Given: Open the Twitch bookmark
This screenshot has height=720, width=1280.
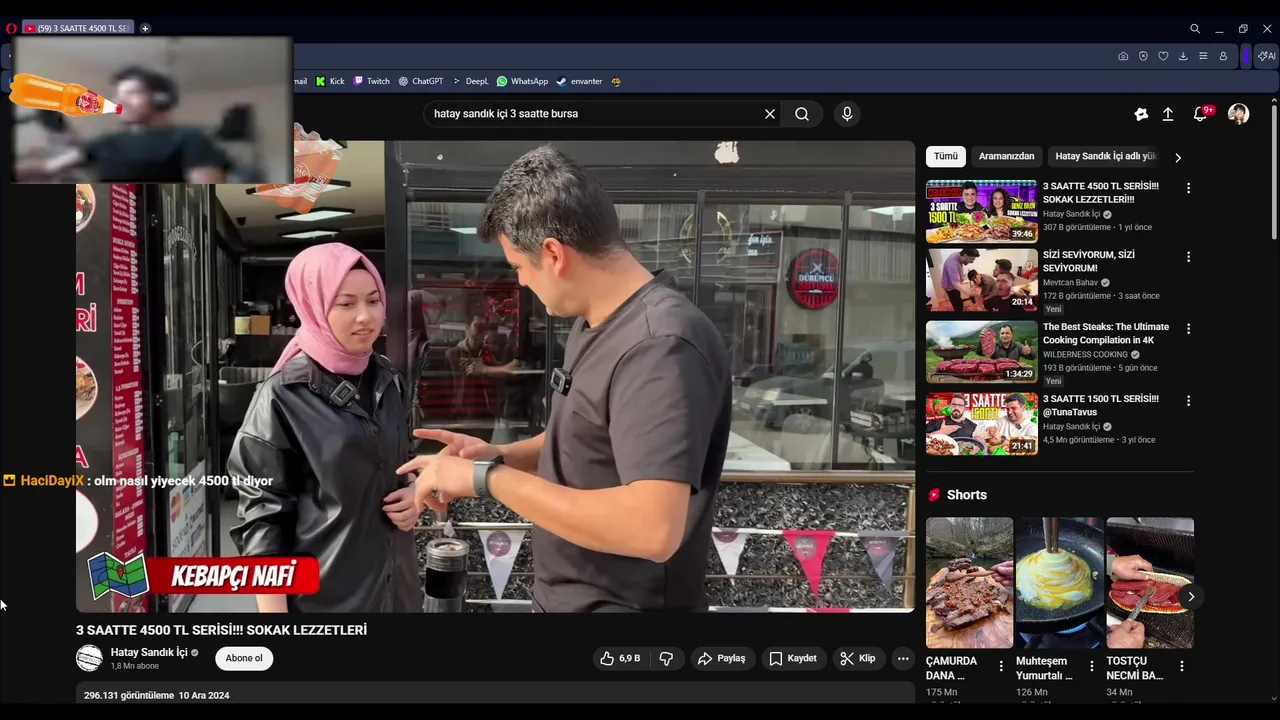Looking at the screenshot, I should point(371,82).
